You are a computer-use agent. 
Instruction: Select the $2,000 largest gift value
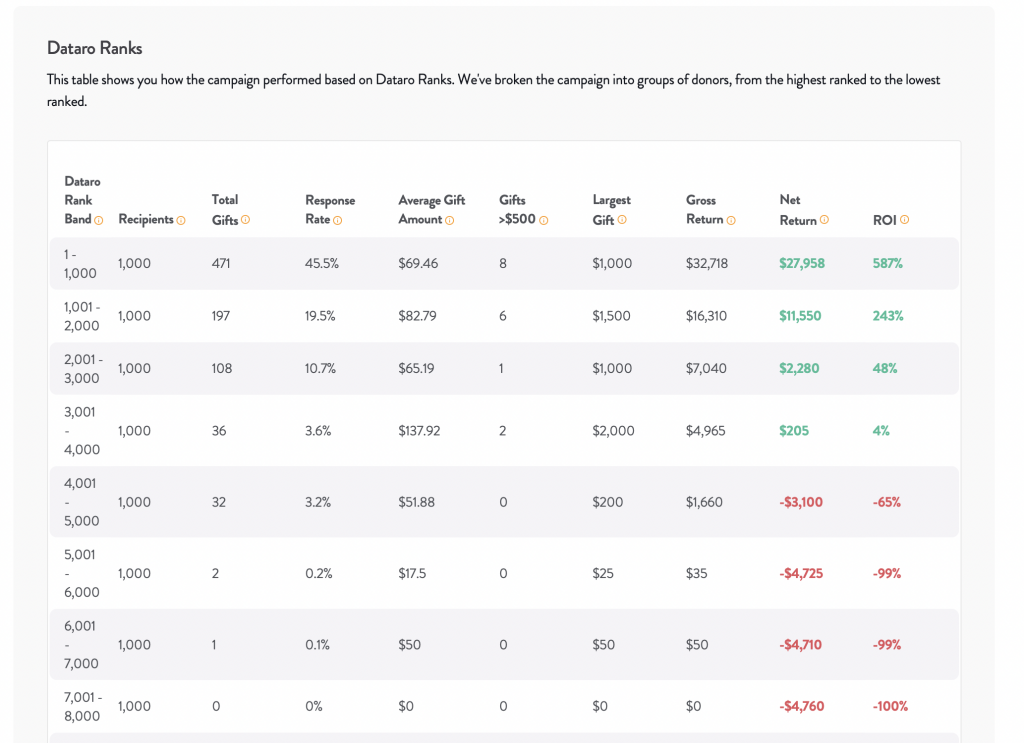[613, 431]
